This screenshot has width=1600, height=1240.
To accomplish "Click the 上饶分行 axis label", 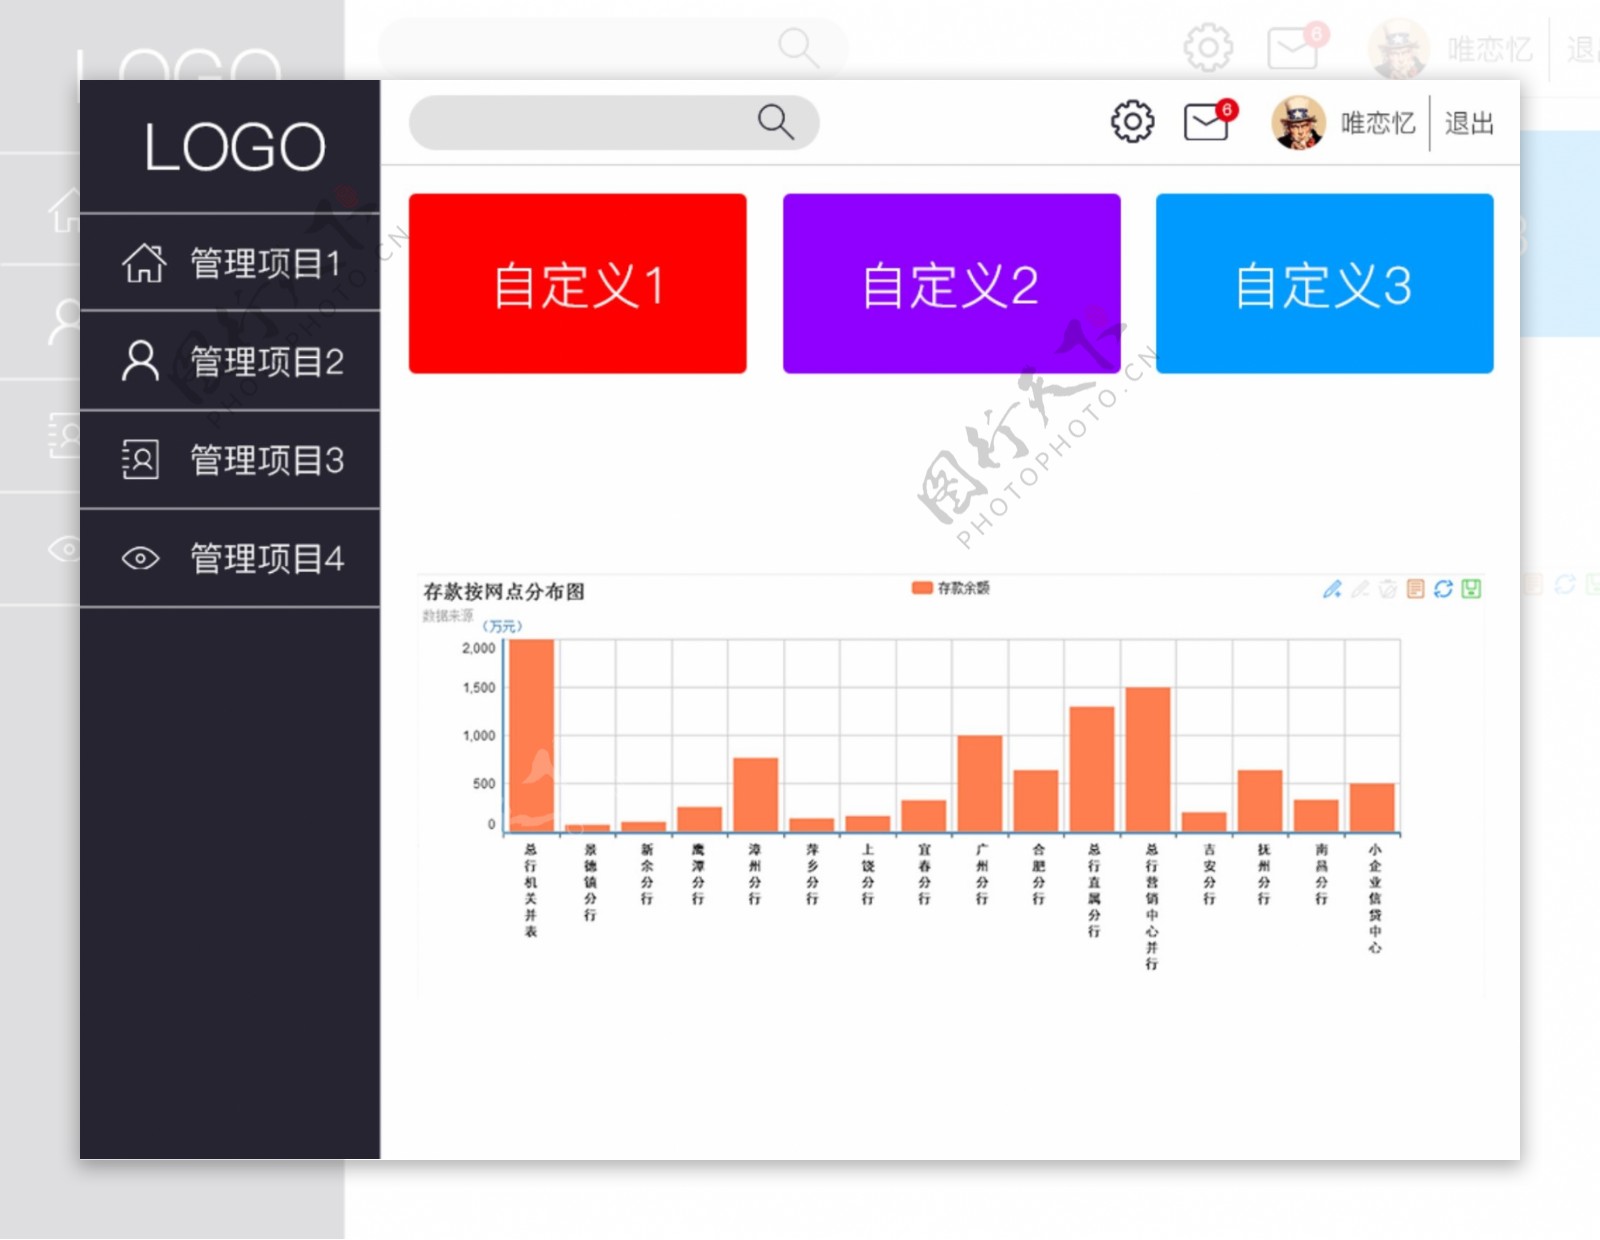I will tap(867, 874).
